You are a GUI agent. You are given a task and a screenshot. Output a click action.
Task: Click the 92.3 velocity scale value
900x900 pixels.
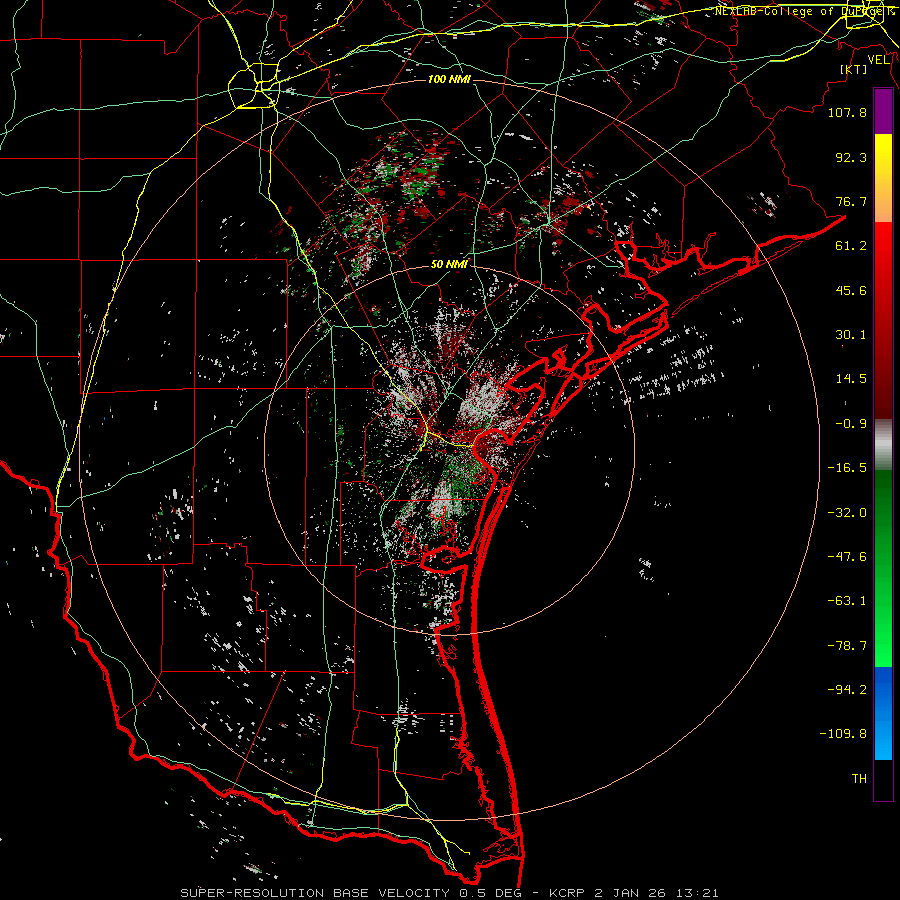click(851, 157)
